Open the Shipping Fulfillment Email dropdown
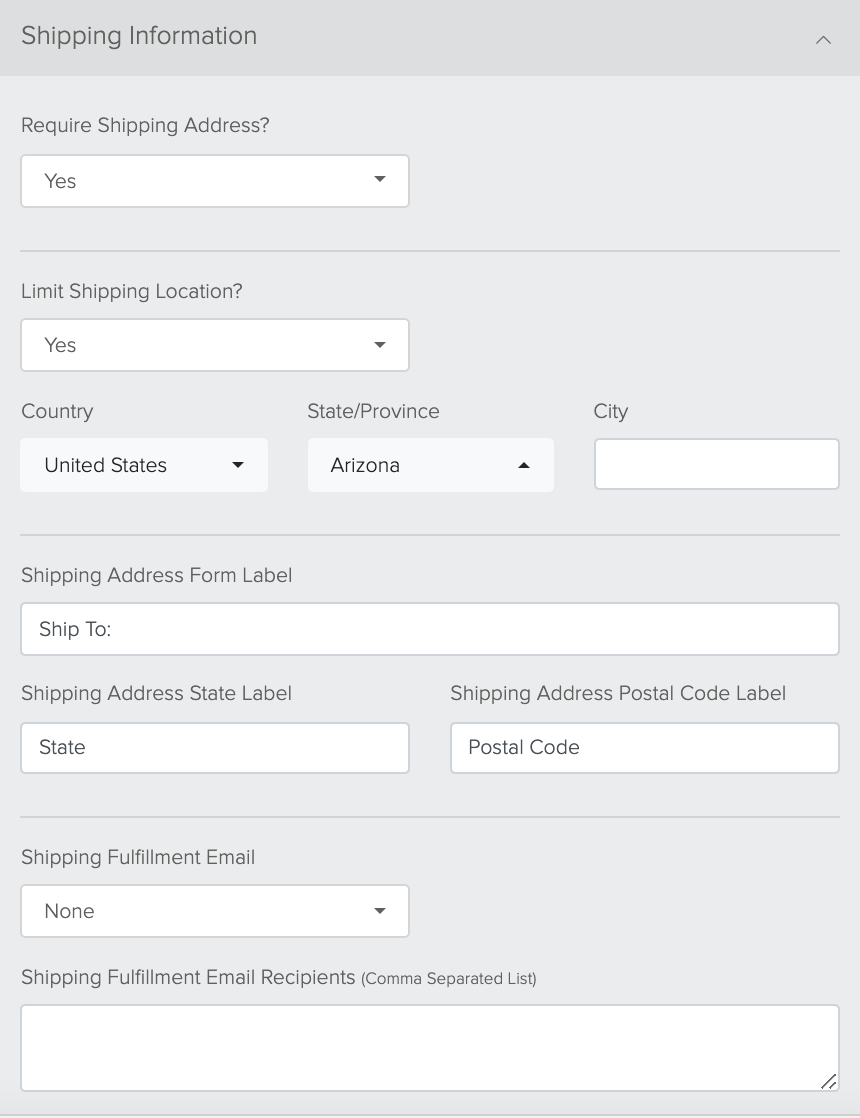Image resolution: width=860 pixels, height=1118 pixels. [x=215, y=911]
